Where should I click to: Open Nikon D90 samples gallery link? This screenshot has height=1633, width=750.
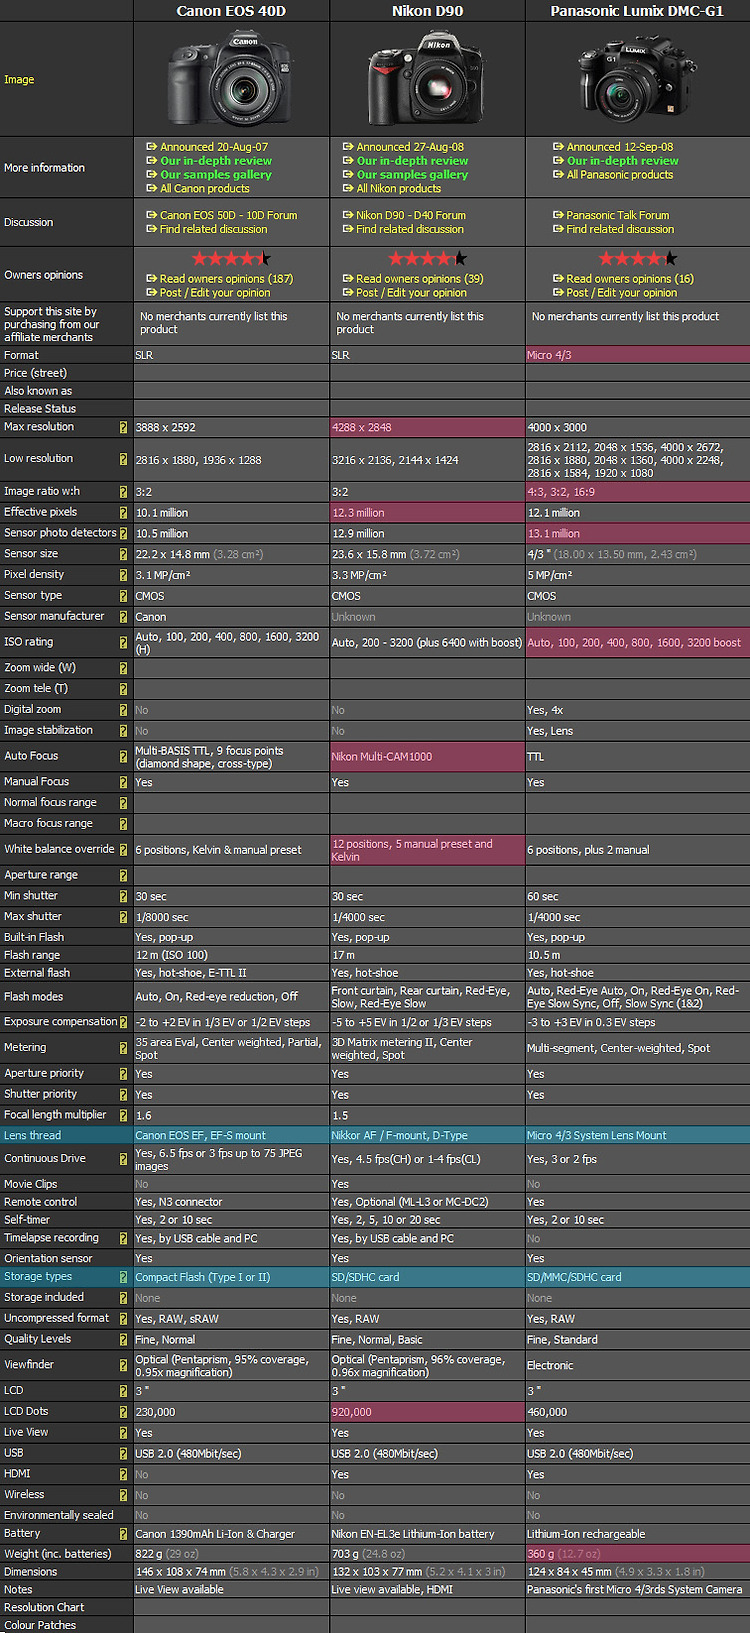pos(412,175)
